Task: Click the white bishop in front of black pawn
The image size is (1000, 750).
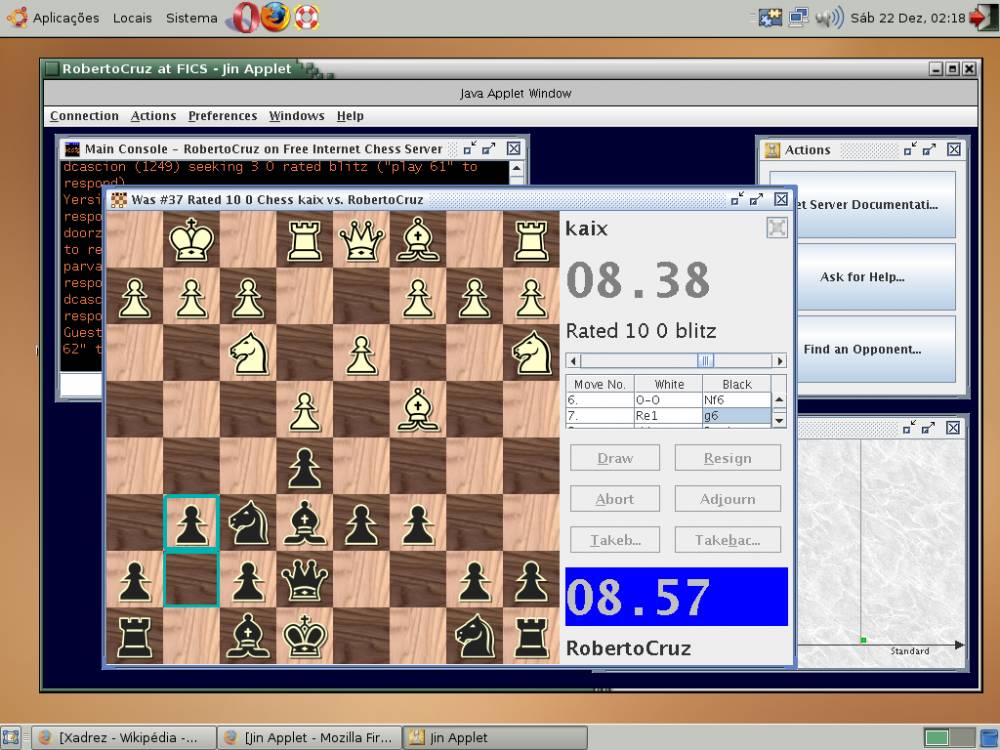Action: coord(417,409)
